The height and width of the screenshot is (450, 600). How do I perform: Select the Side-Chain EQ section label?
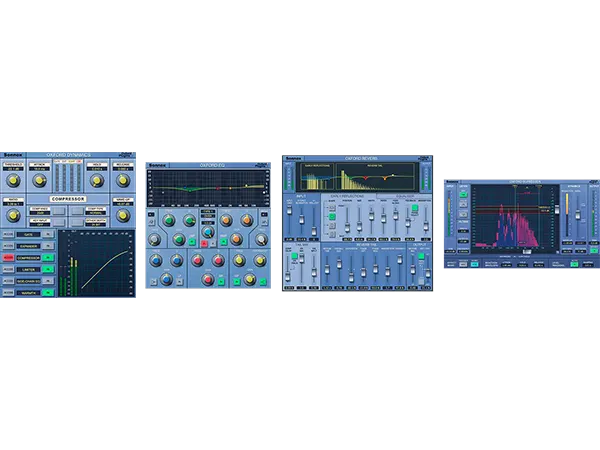point(29,281)
